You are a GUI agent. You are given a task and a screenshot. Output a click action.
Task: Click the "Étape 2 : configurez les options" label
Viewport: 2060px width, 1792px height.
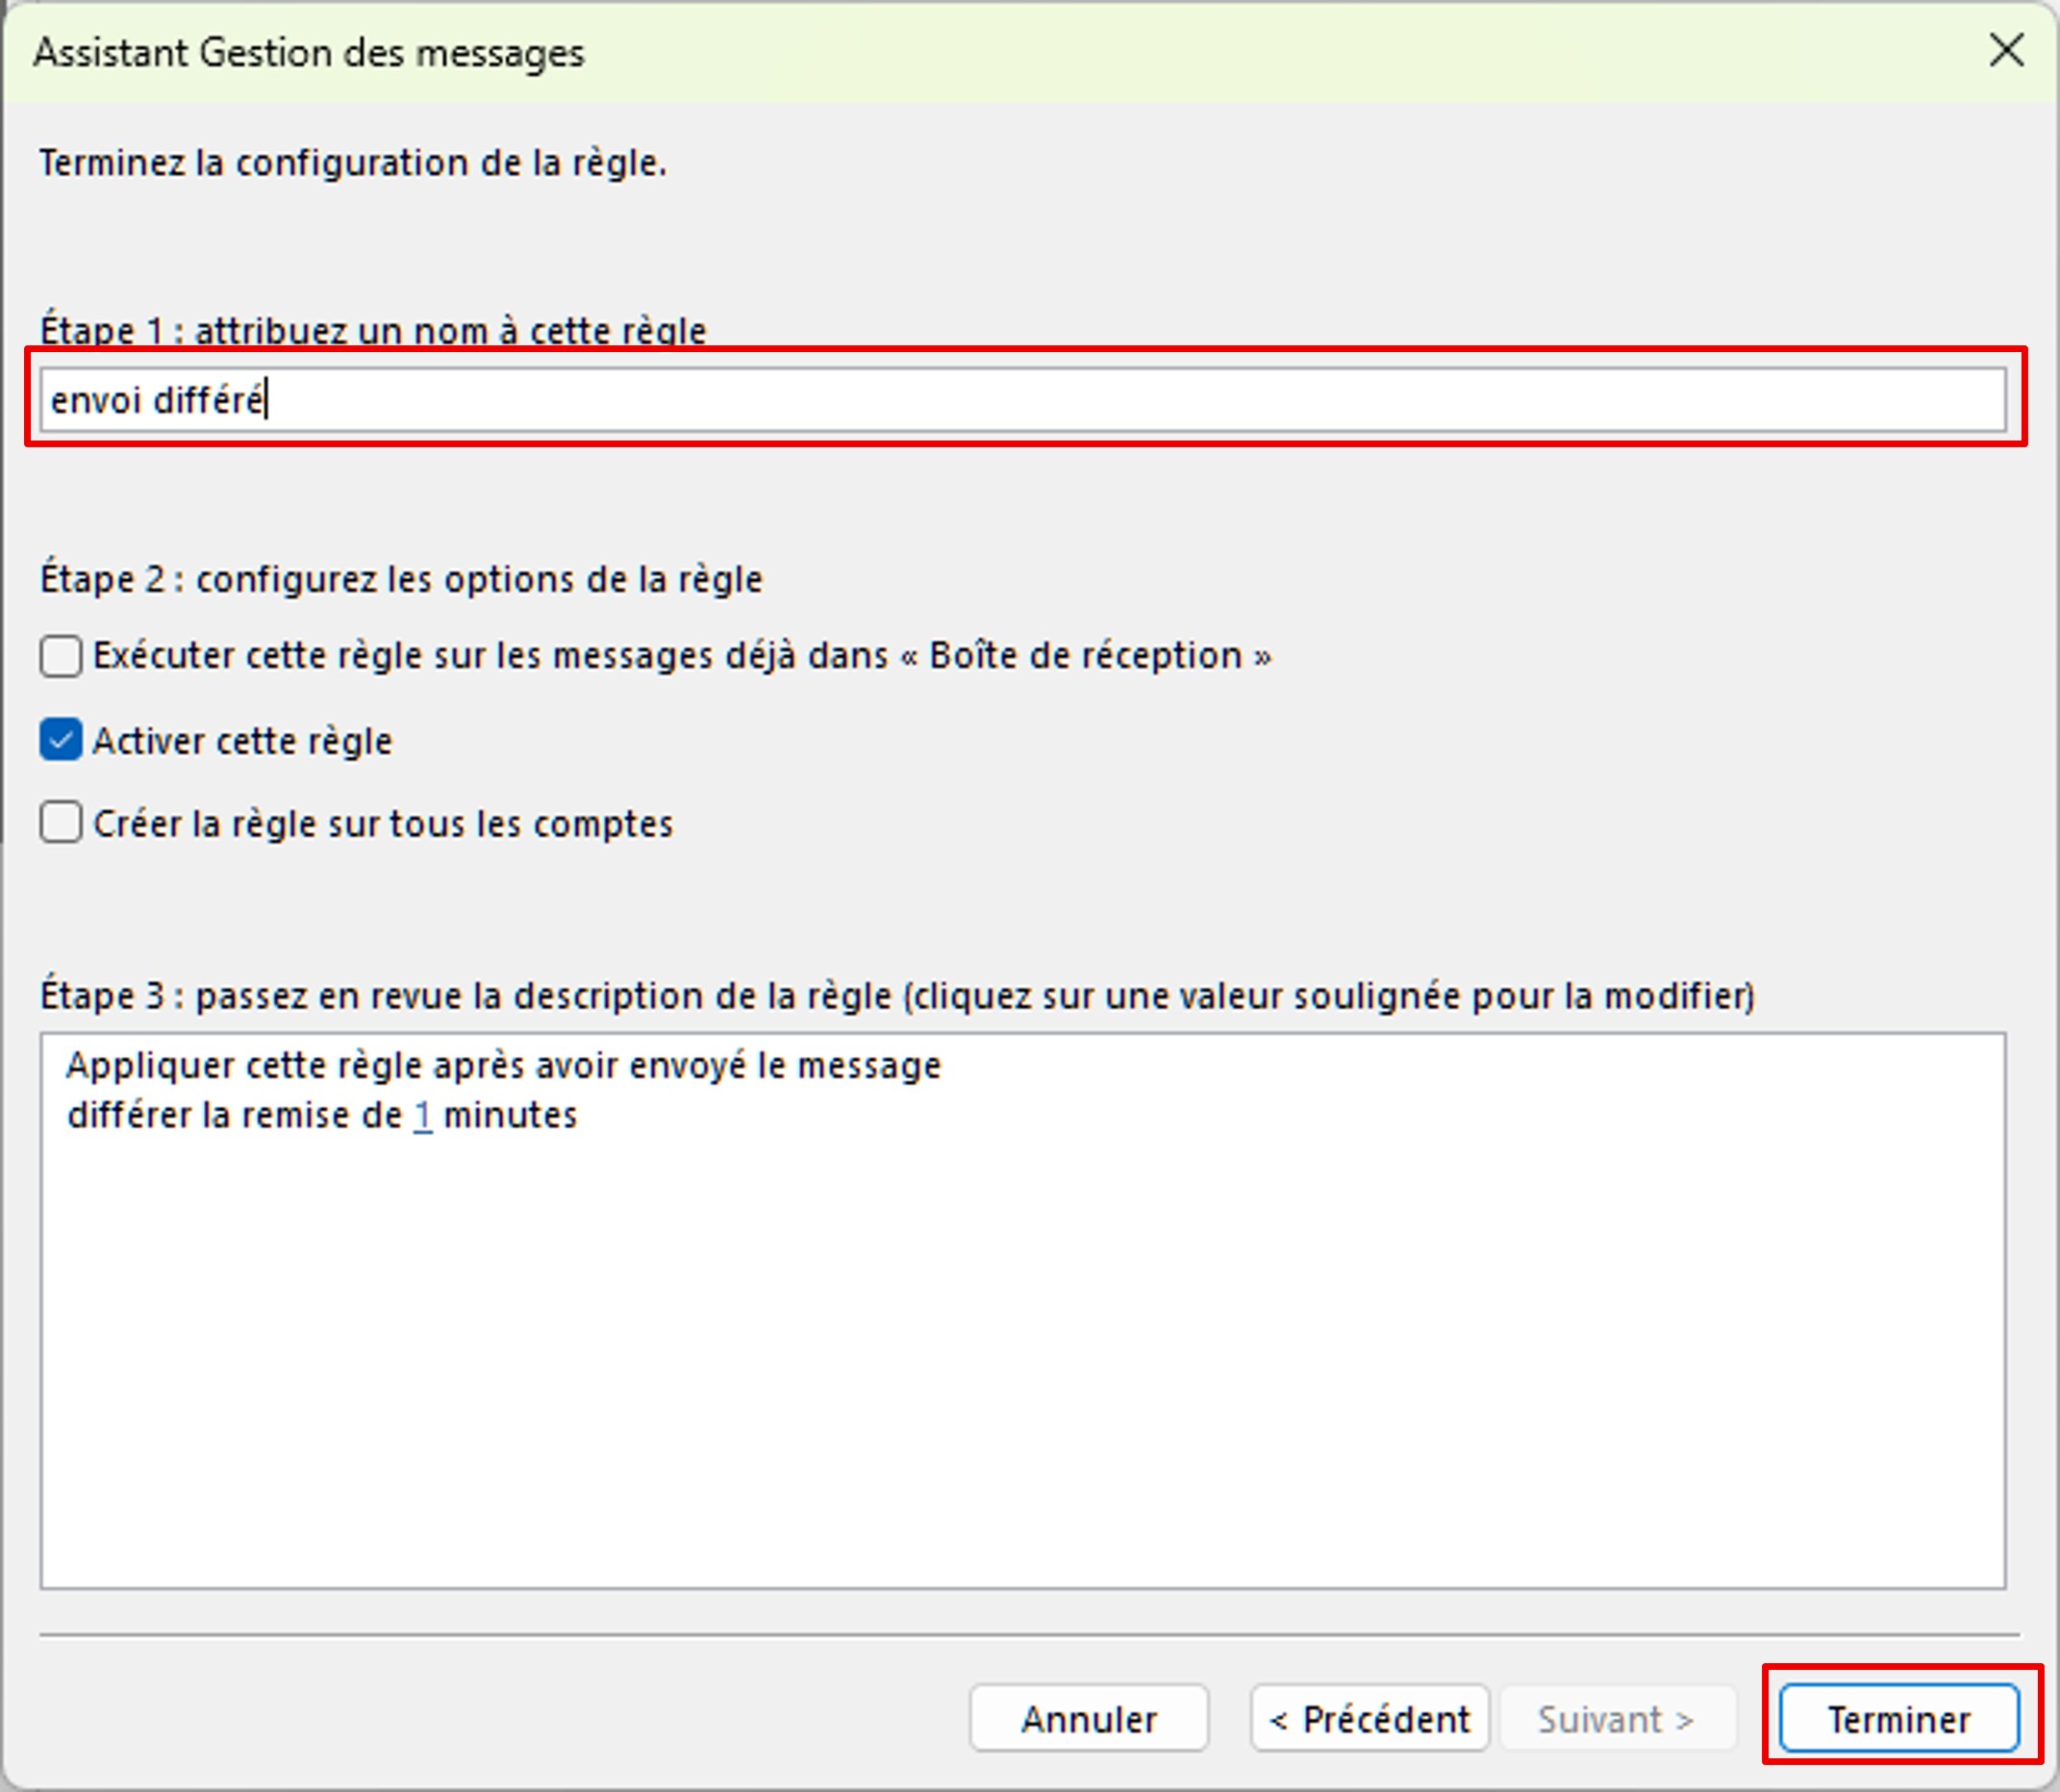tap(401, 579)
